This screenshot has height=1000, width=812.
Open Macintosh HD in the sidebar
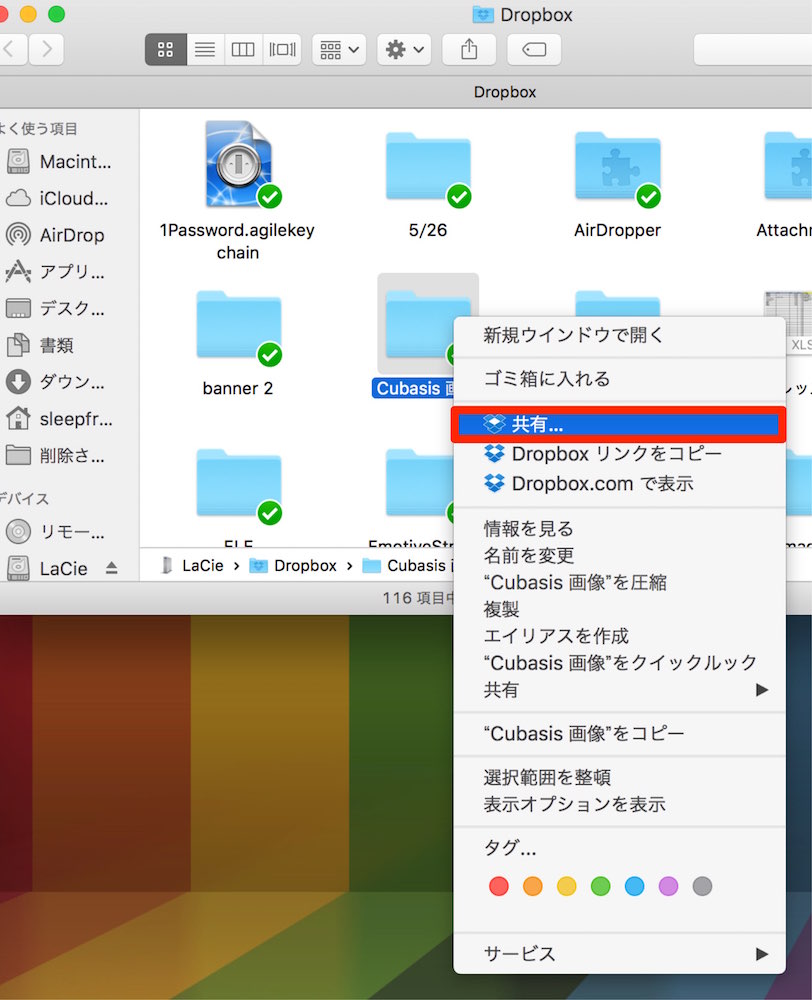[59, 162]
